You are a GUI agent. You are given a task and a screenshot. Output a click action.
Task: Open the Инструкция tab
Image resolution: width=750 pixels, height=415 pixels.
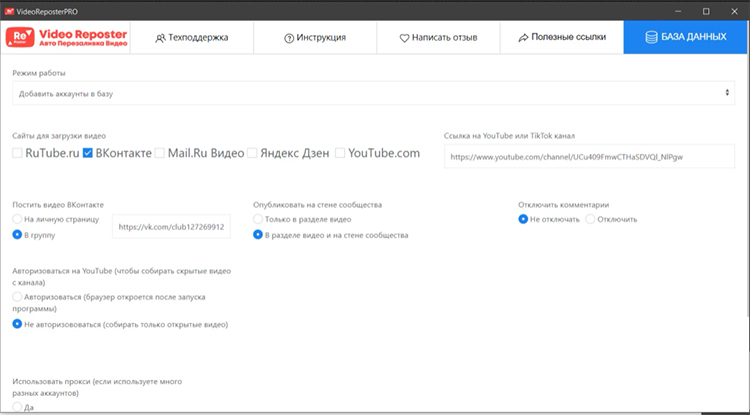tap(315, 37)
